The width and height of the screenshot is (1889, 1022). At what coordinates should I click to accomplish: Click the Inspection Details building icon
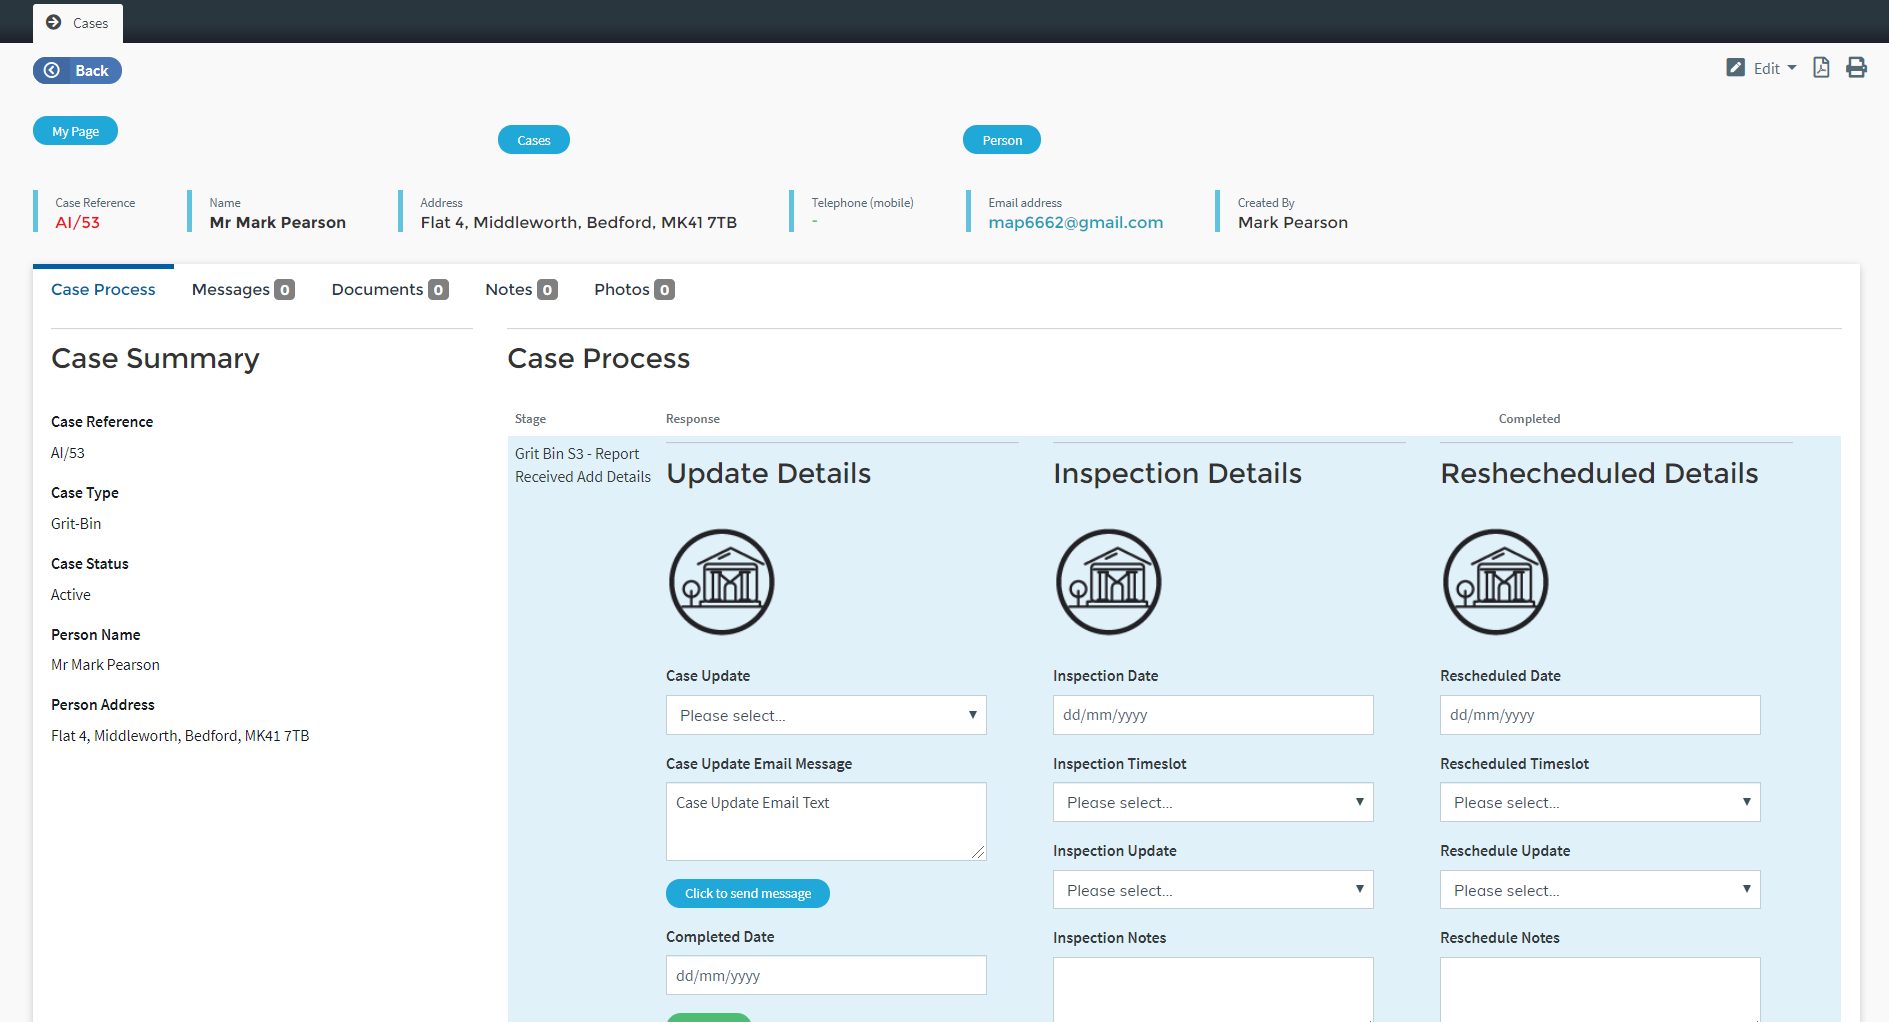click(1108, 582)
